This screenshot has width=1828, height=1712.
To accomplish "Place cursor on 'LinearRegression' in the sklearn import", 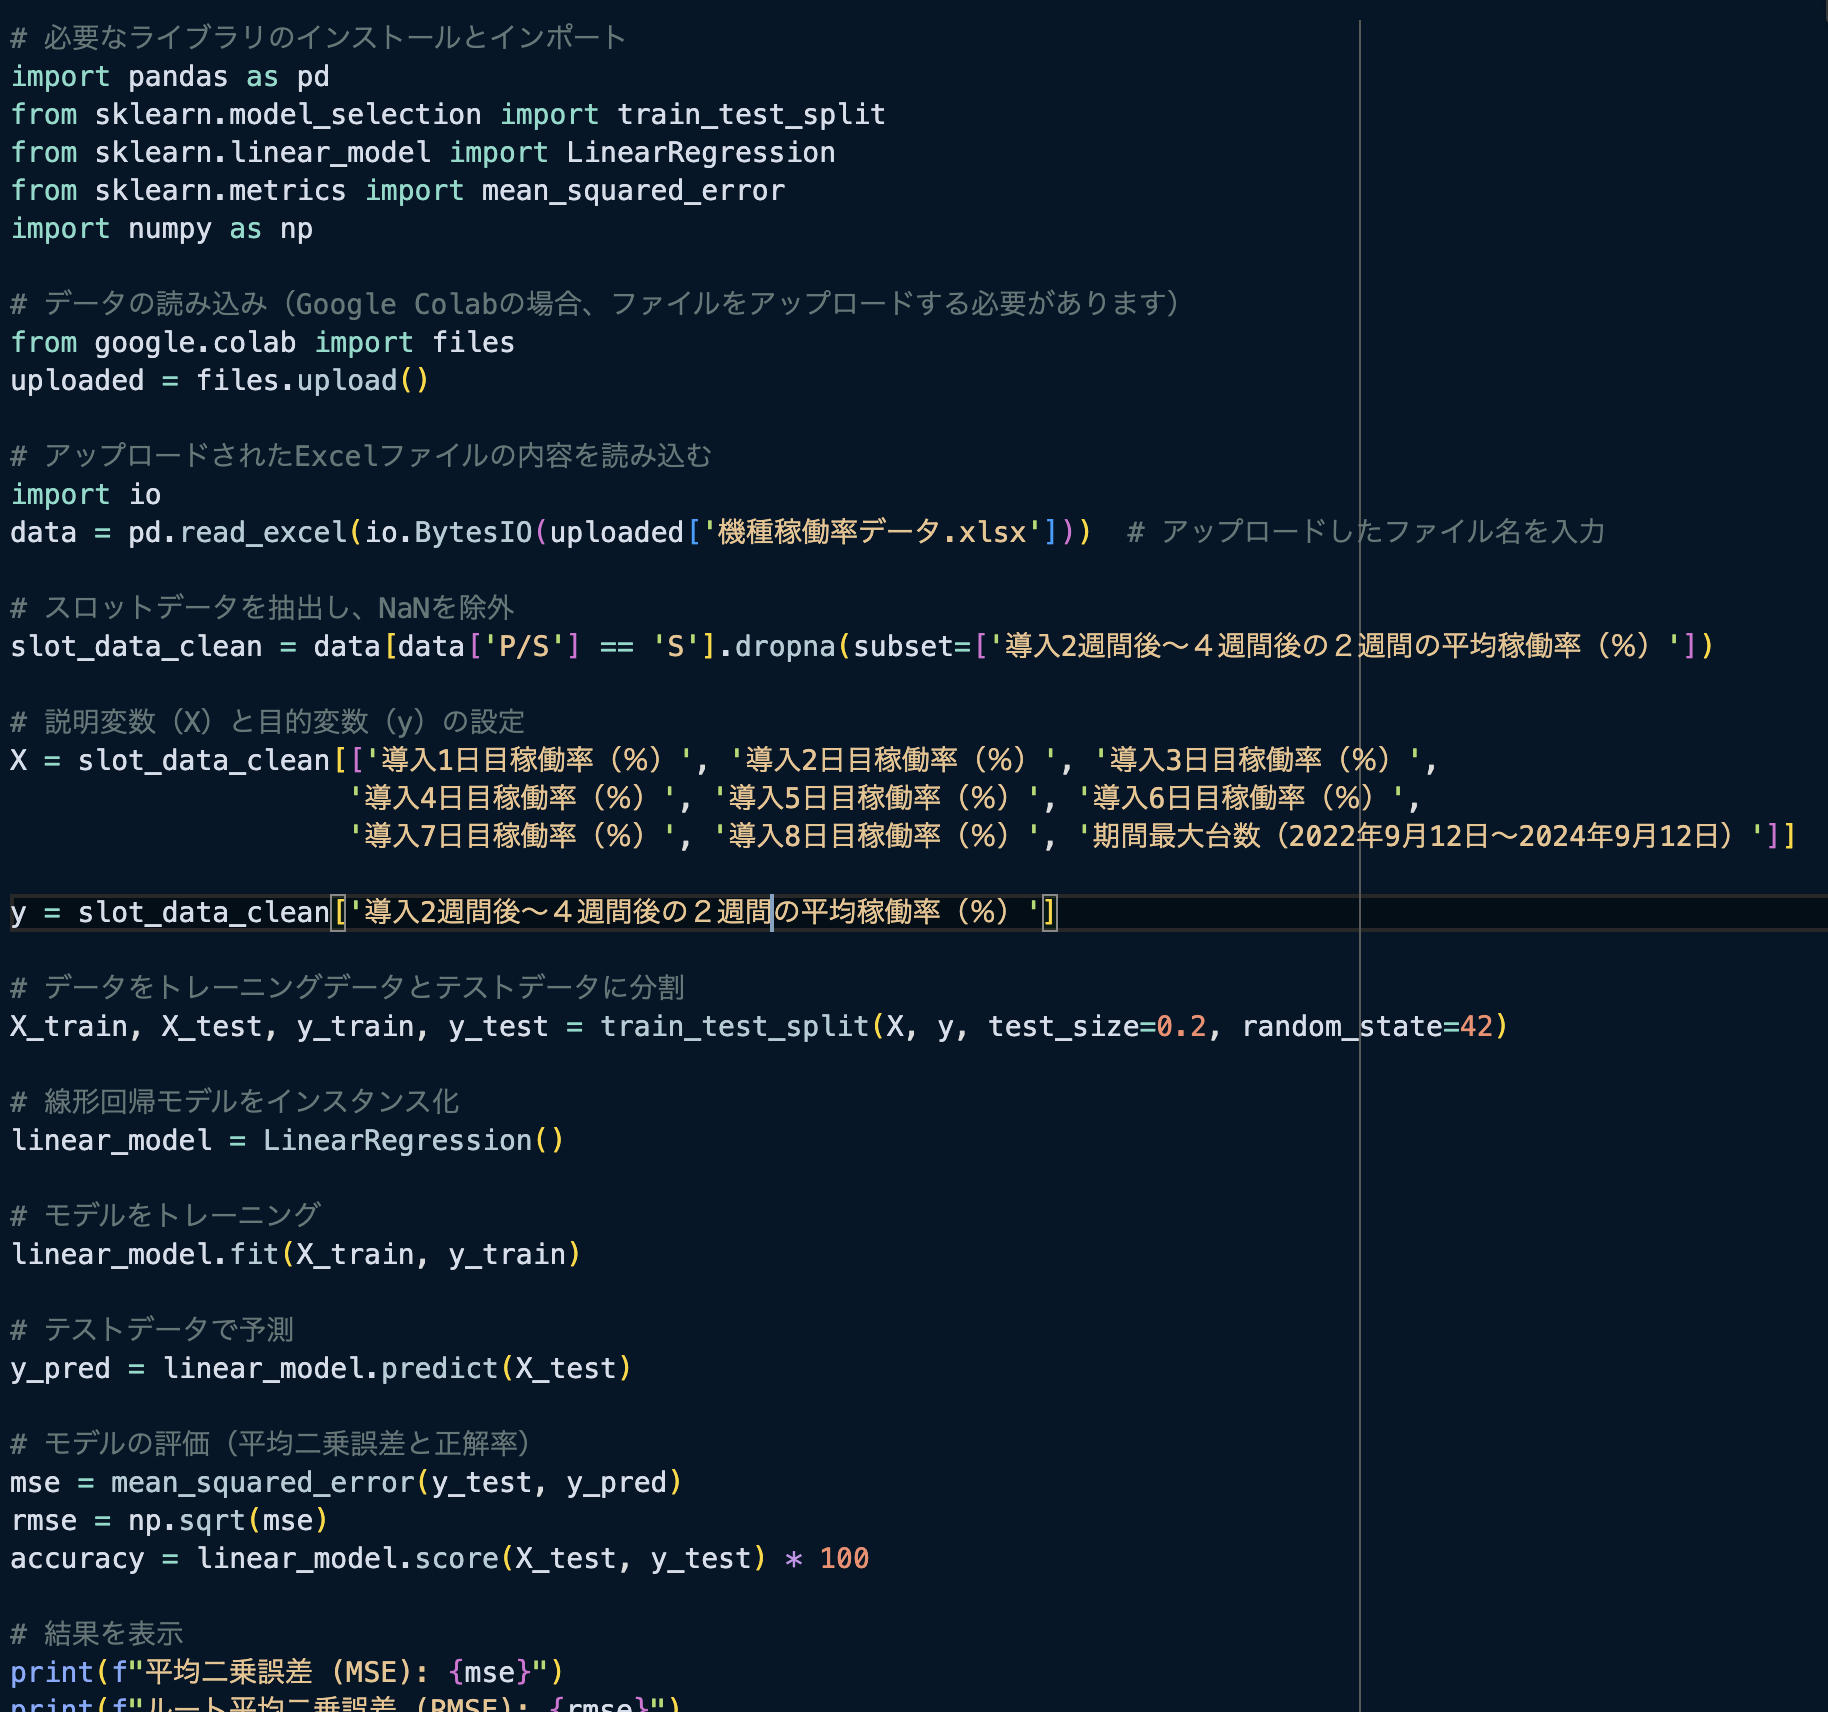I will coord(700,153).
